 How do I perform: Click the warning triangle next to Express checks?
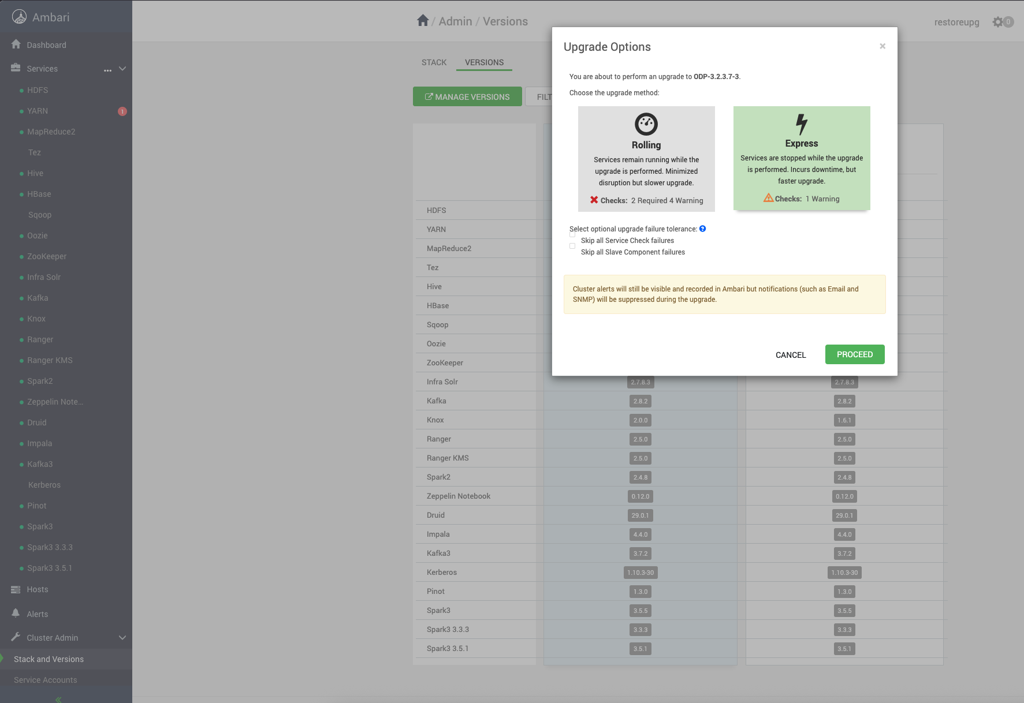(768, 198)
